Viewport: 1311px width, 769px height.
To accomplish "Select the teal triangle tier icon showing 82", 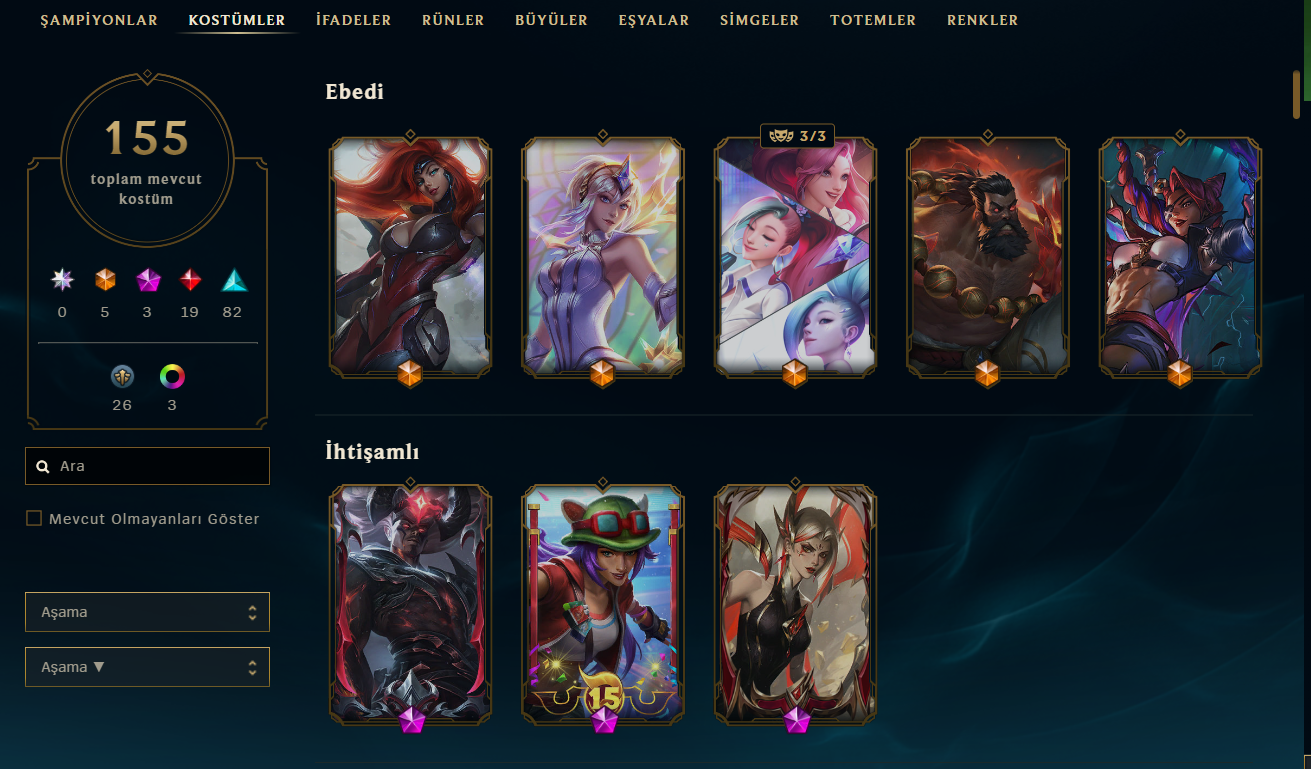I will coord(233,280).
